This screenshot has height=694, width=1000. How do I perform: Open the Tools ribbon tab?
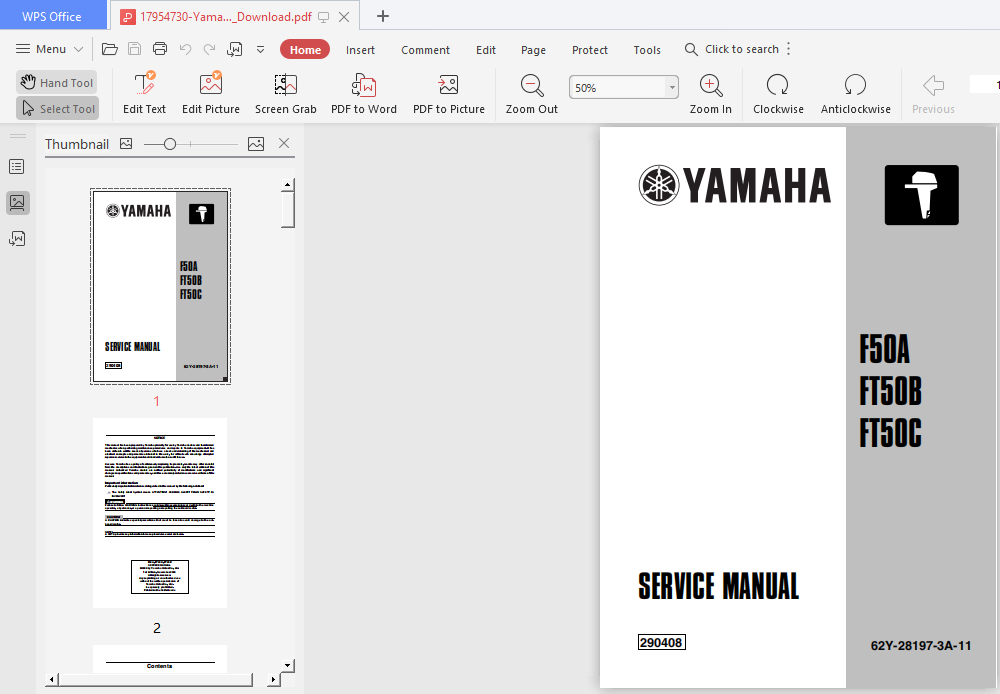[x=647, y=50]
